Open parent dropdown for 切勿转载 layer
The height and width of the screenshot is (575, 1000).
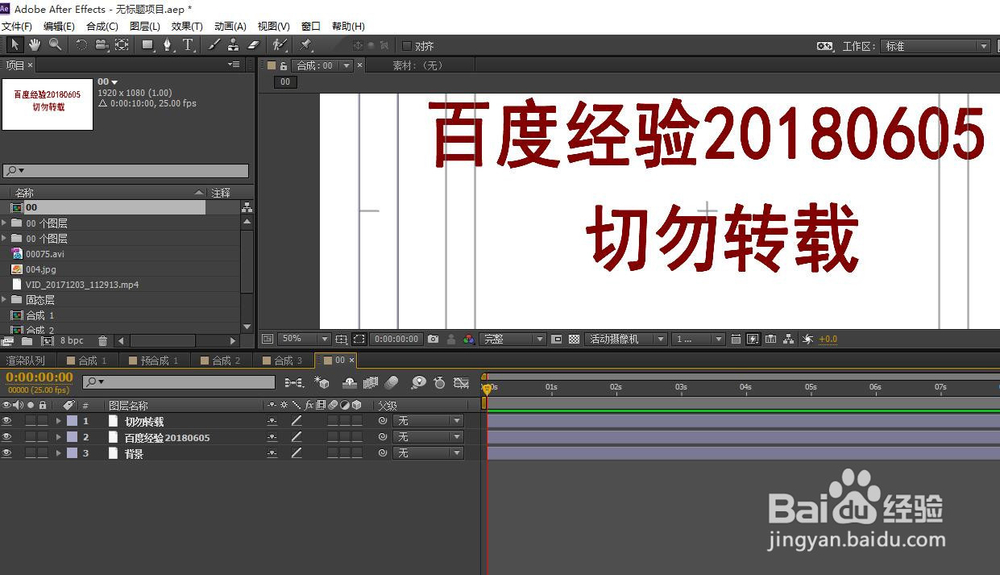(427, 421)
